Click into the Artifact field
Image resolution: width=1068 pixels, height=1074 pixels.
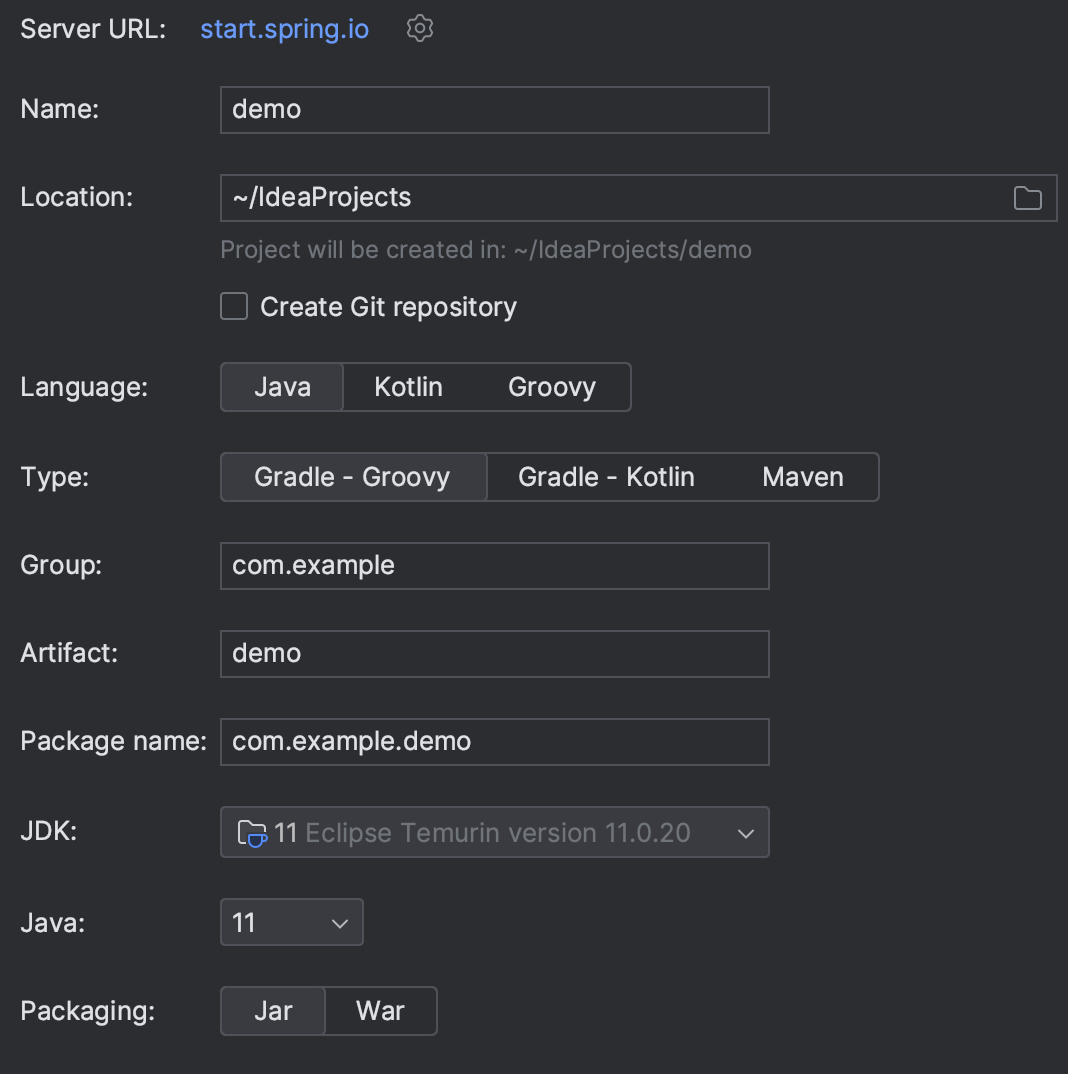(x=495, y=653)
